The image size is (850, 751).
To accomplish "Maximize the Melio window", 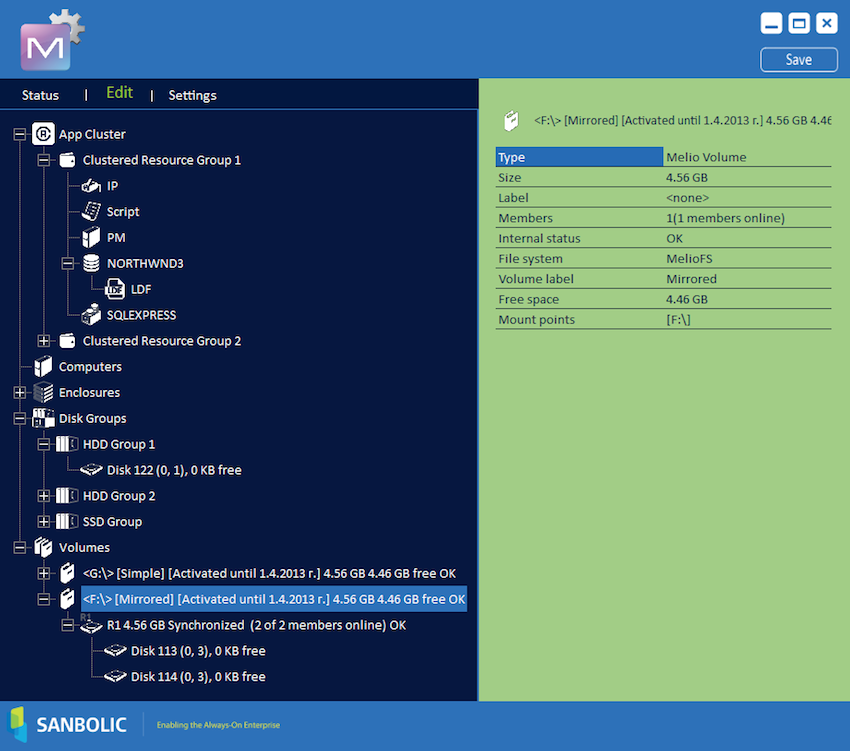I will [799, 23].
